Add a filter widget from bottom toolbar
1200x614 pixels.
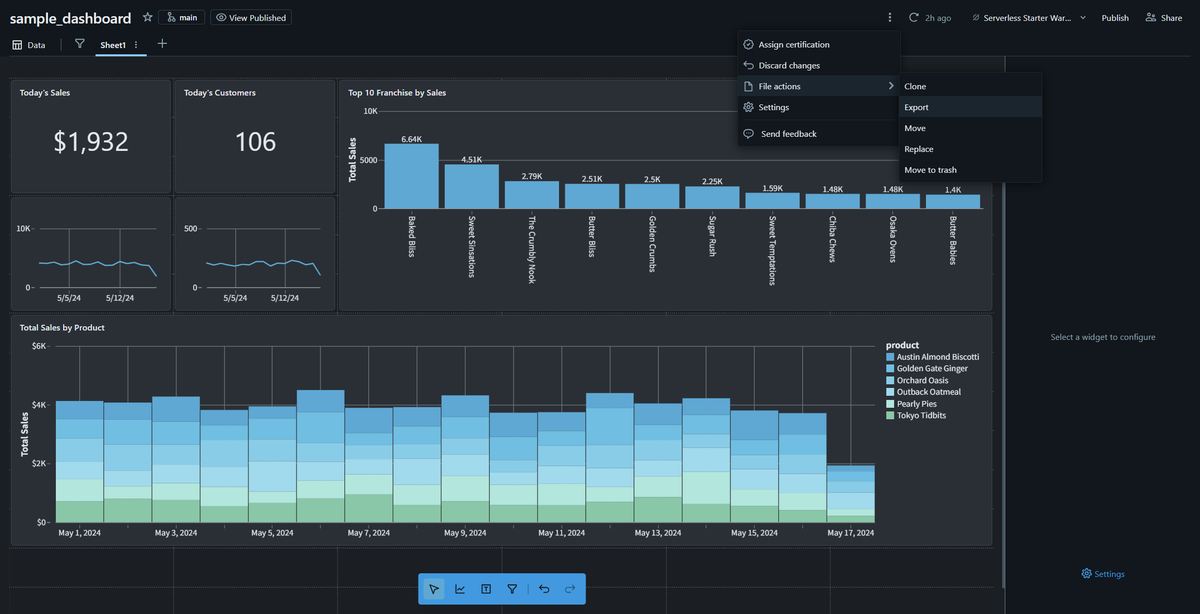512,589
